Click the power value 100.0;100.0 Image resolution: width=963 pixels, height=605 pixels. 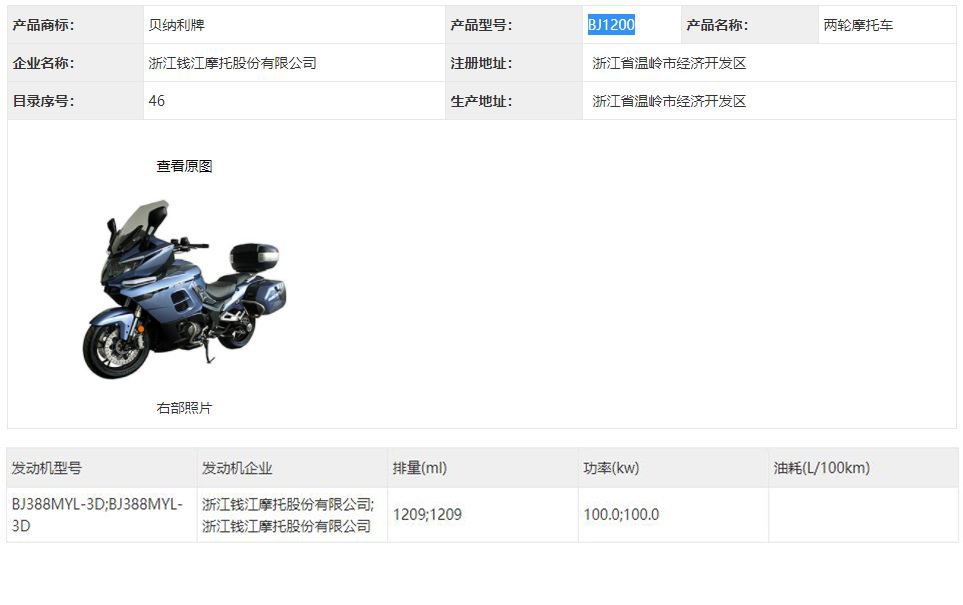coord(621,515)
